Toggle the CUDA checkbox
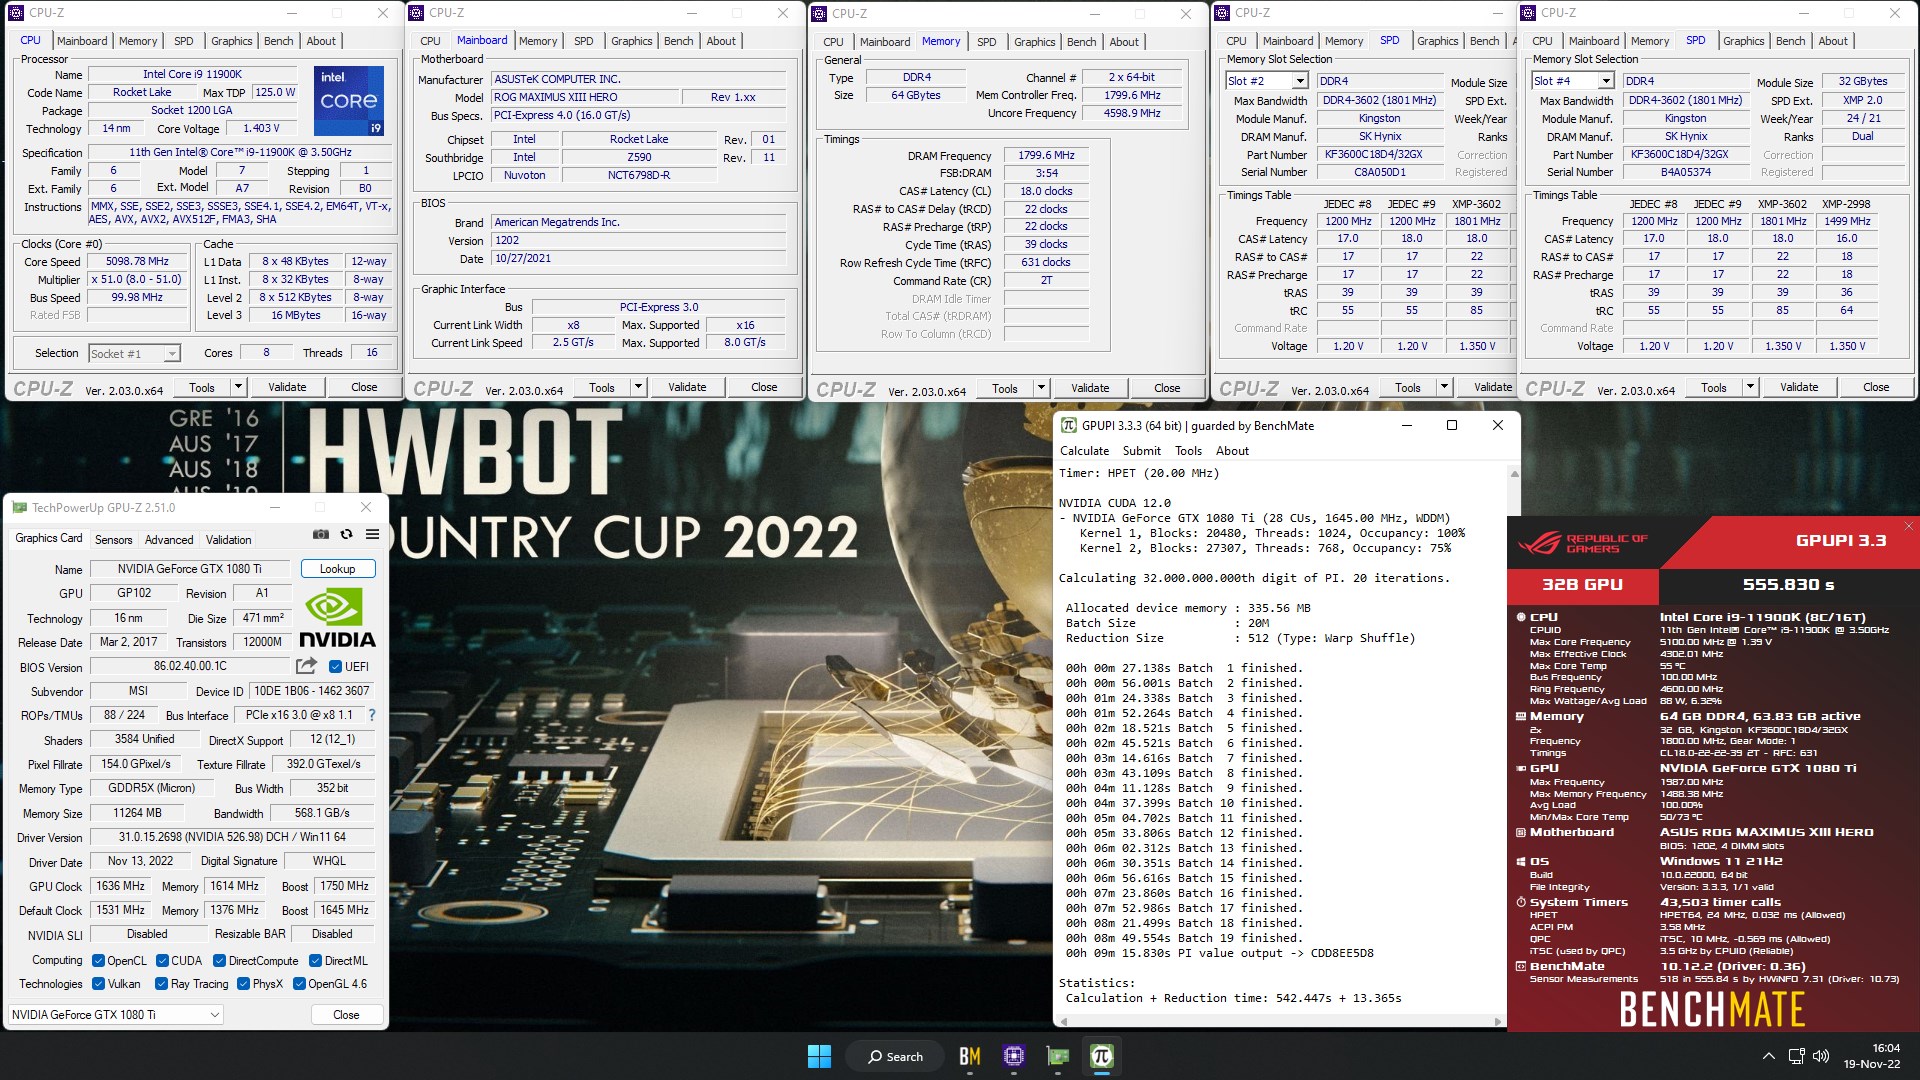This screenshot has width=1920, height=1080. click(x=162, y=961)
